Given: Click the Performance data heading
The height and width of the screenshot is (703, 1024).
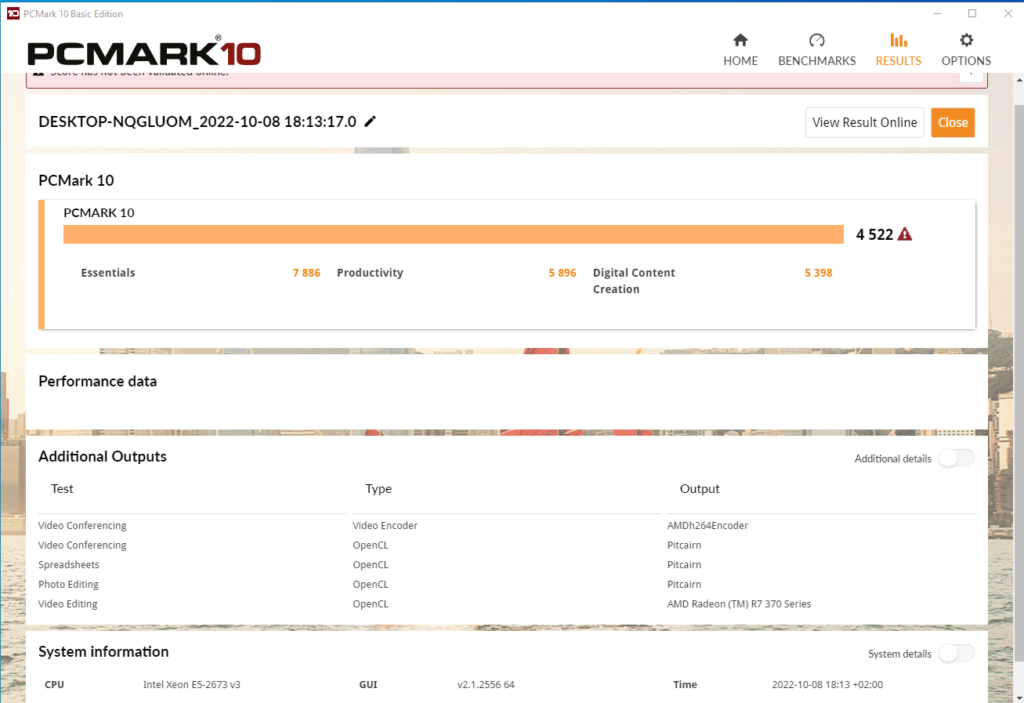Looking at the screenshot, I should click(x=97, y=381).
